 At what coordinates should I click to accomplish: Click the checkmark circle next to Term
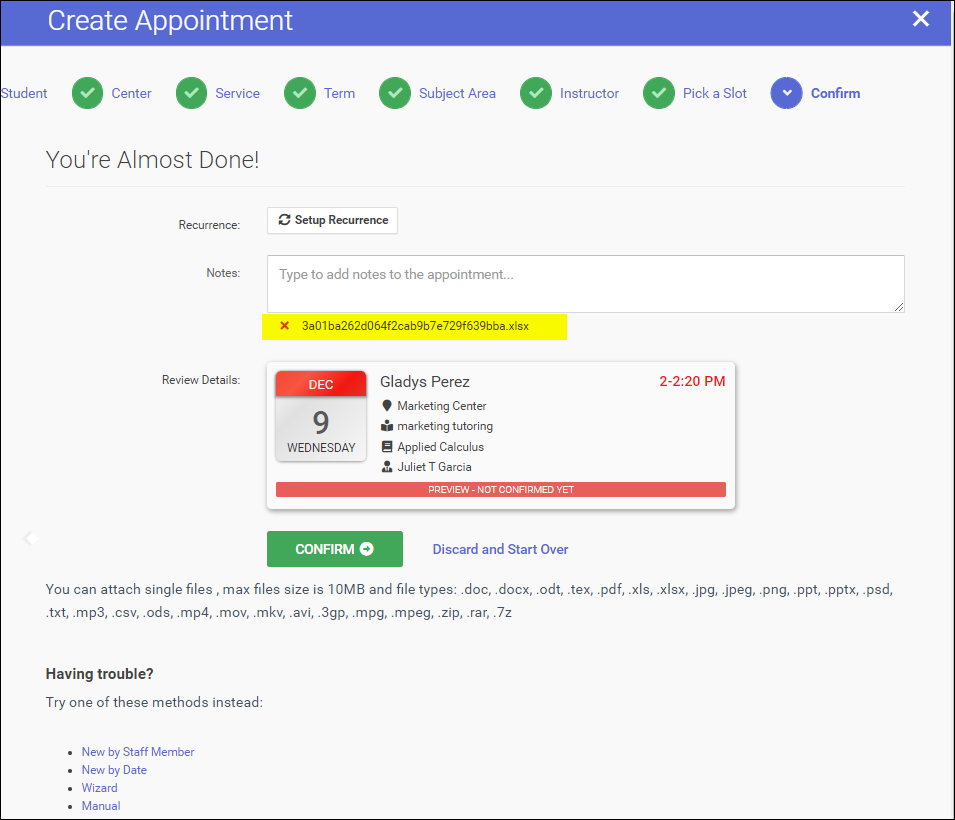point(300,93)
